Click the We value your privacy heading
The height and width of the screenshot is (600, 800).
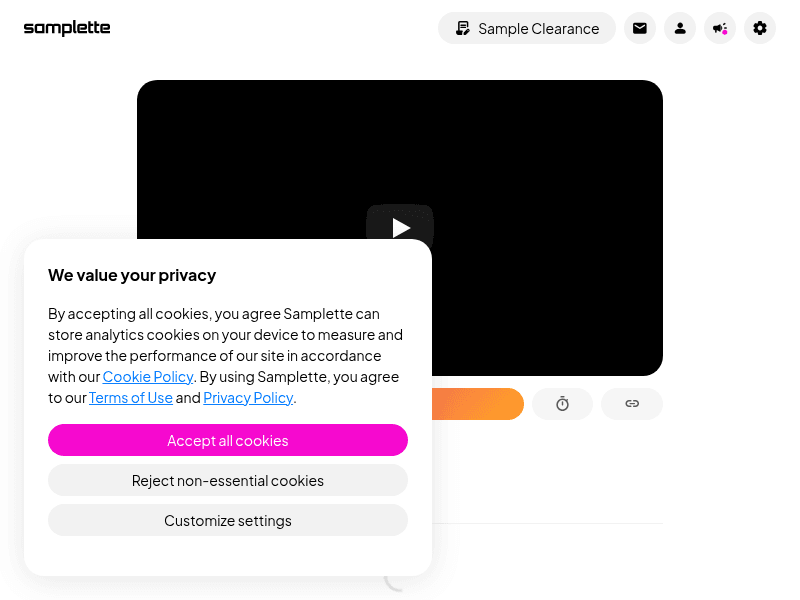(x=132, y=275)
